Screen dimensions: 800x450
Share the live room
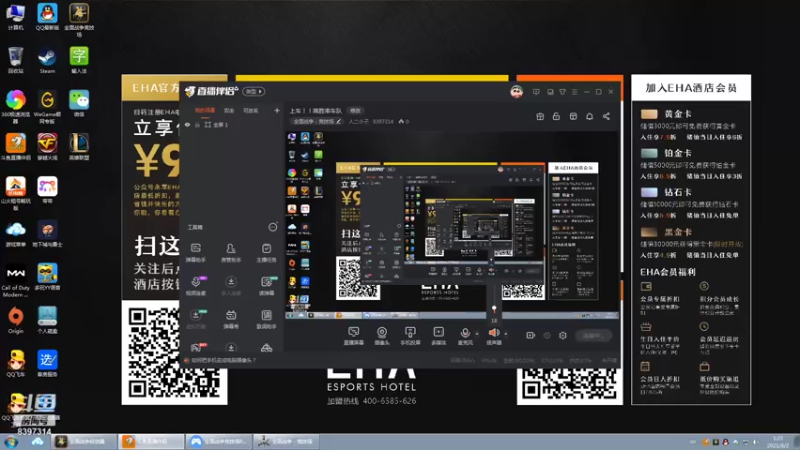pyautogui.click(x=606, y=116)
